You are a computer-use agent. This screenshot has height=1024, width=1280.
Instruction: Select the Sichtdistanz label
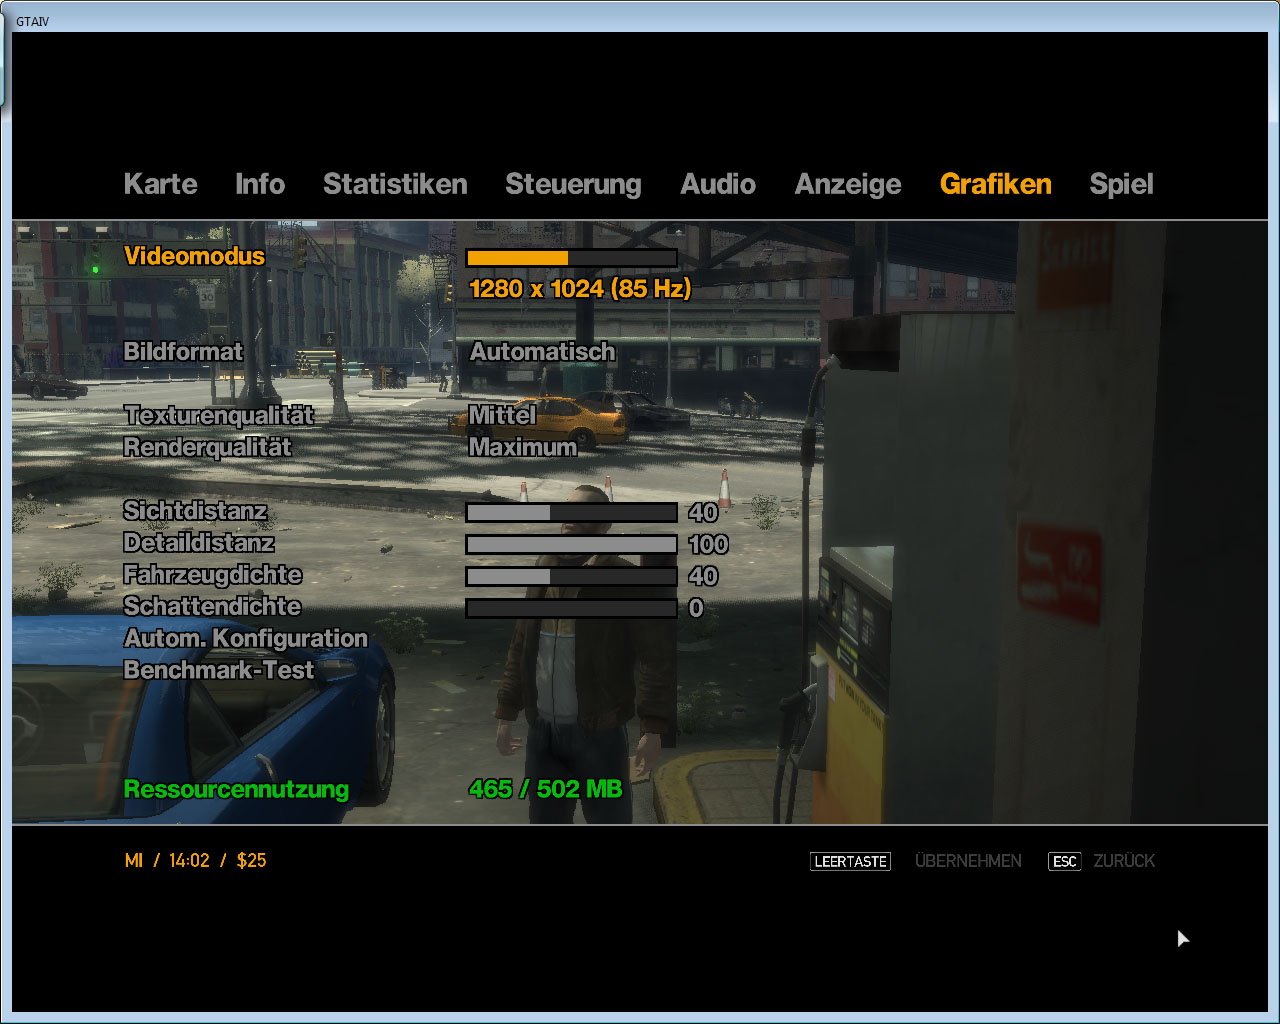coord(195,511)
